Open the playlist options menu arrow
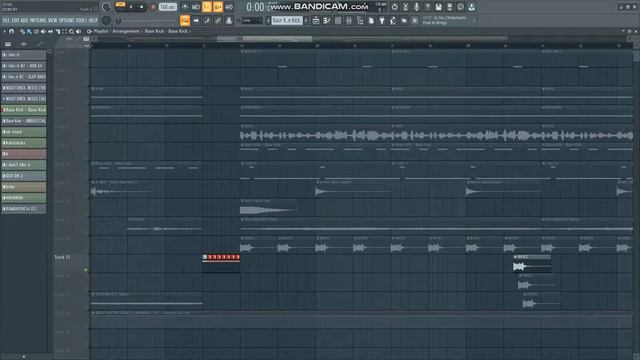Image resolution: width=640 pixels, height=360 pixels. click(x=4, y=31)
